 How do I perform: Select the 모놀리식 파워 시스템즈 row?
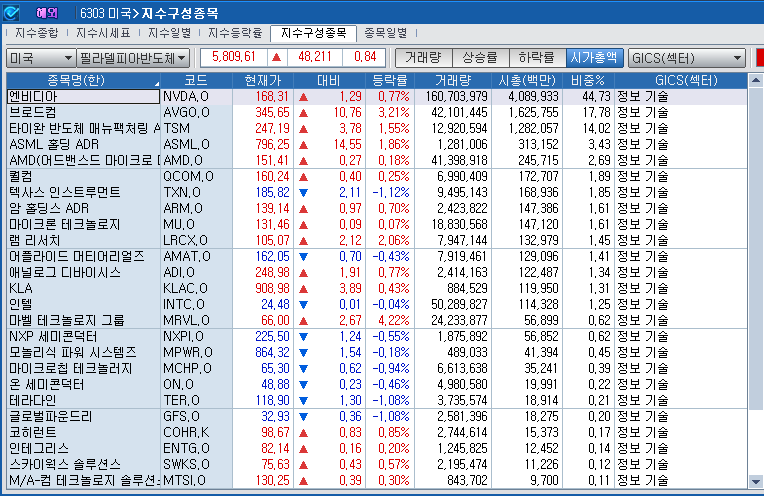pos(377,352)
